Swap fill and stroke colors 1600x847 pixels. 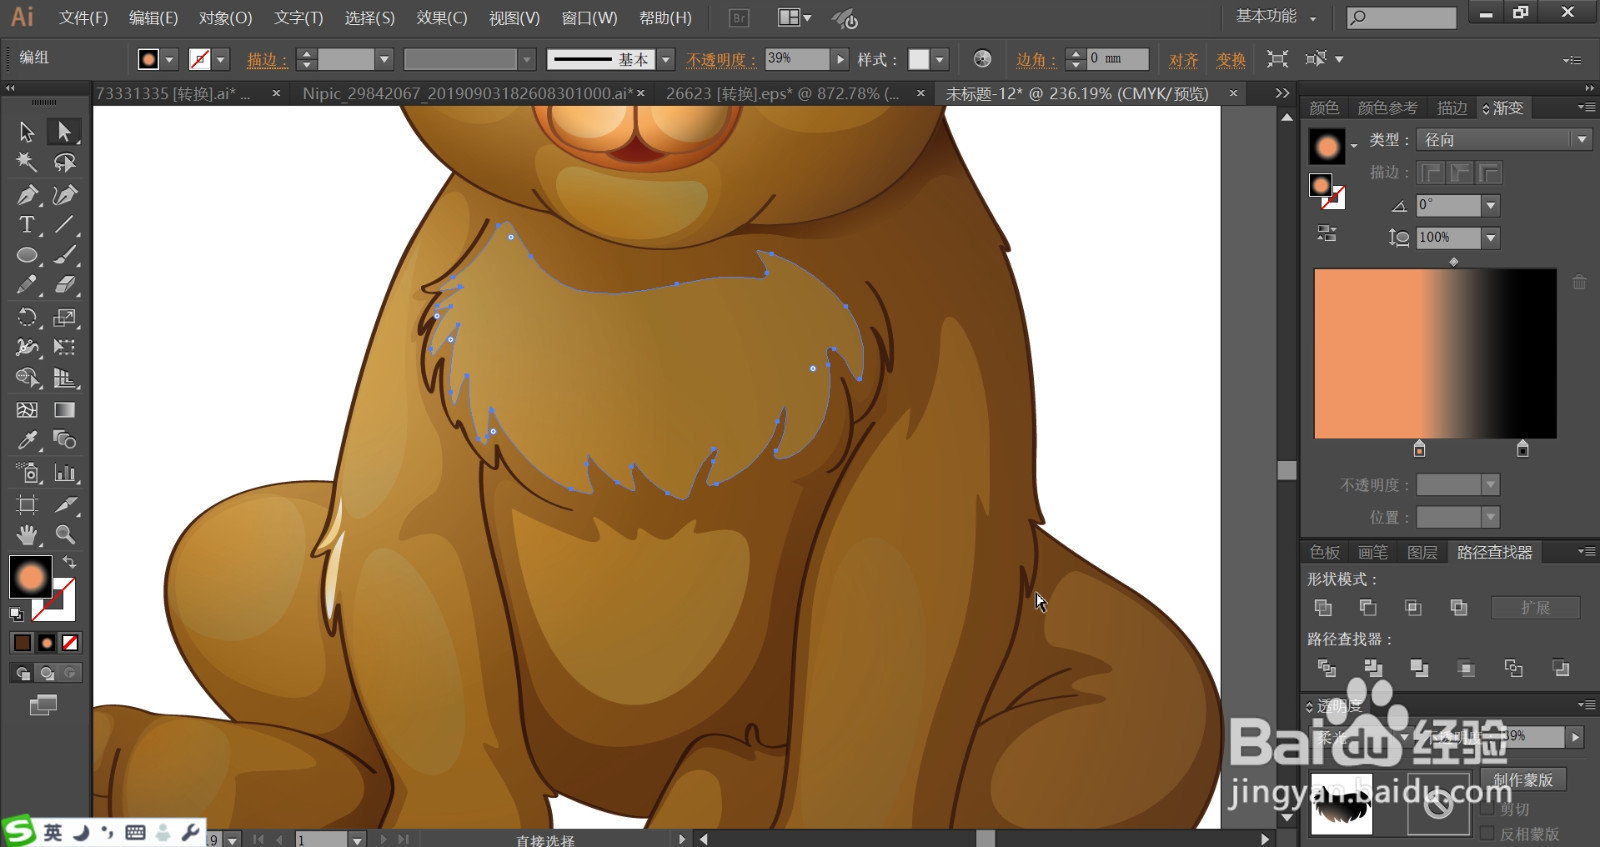pos(69,562)
